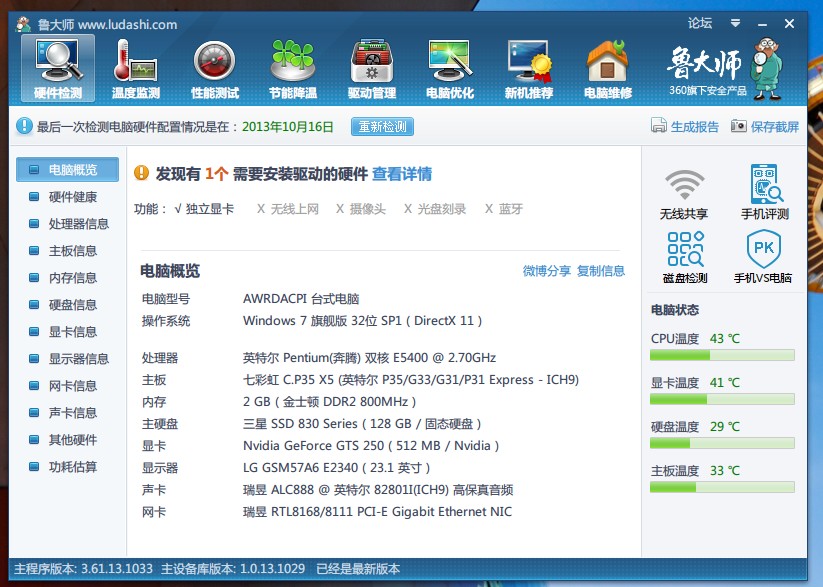Go to 显卡信息 graphics card page
The image size is (823, 587).
click(73, 332)
